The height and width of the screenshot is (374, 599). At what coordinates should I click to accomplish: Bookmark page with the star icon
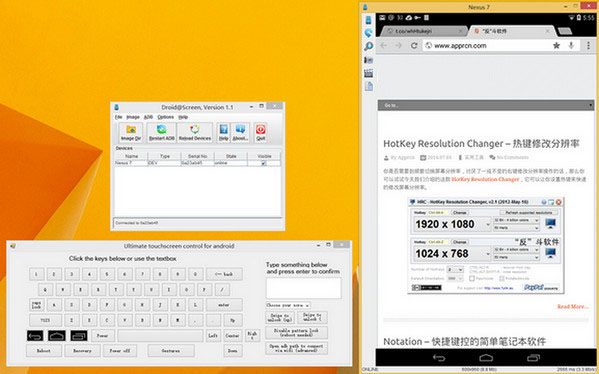click(x=556, y=45)
